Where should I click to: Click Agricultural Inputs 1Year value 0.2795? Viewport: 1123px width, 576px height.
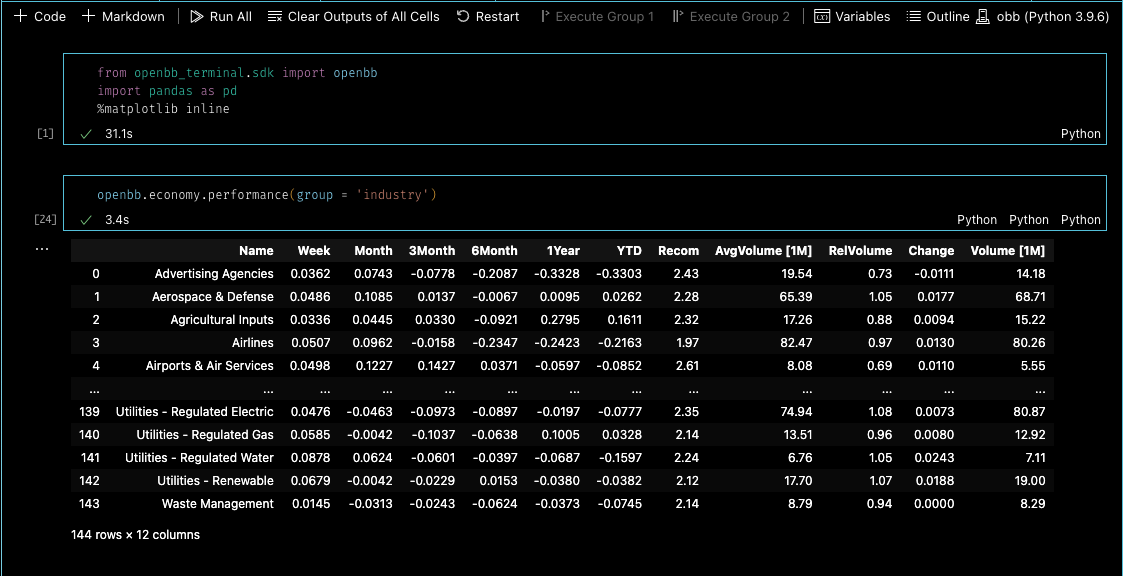pos(560,320)
